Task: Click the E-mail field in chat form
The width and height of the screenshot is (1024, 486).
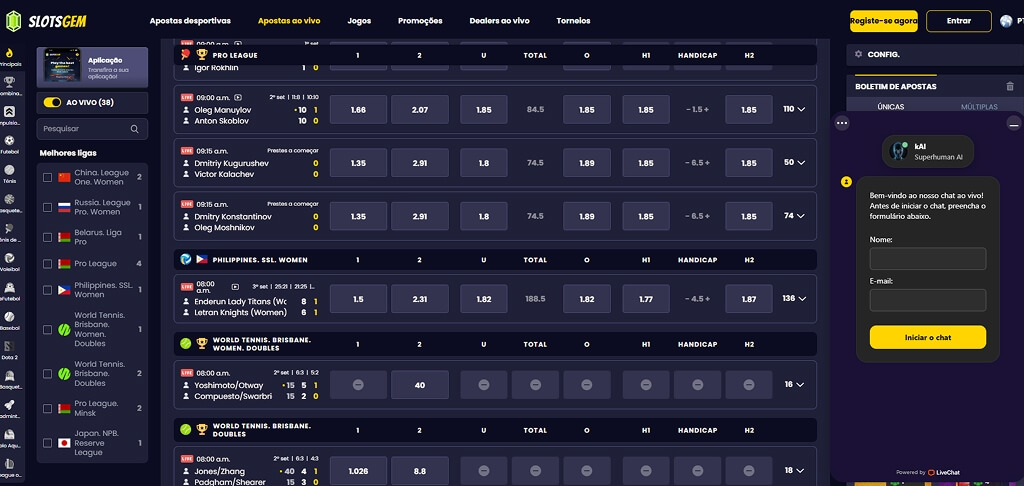Action: 927,300
